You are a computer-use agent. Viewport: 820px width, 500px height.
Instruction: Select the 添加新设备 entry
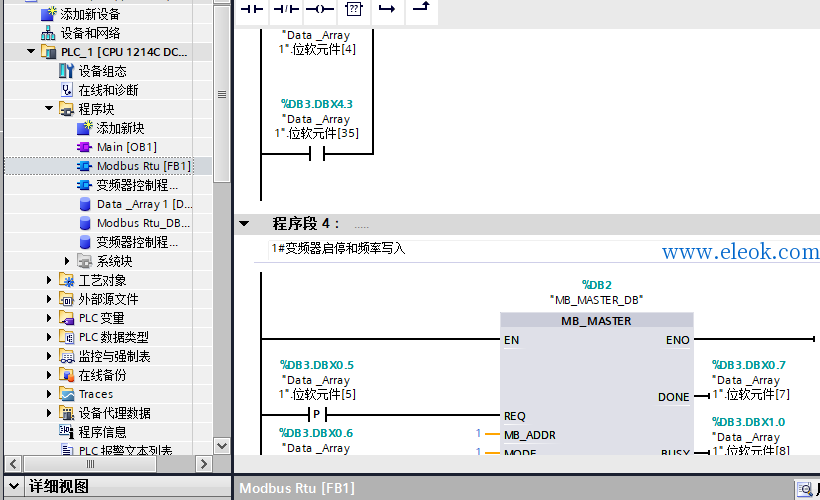(x=90, y=14)
